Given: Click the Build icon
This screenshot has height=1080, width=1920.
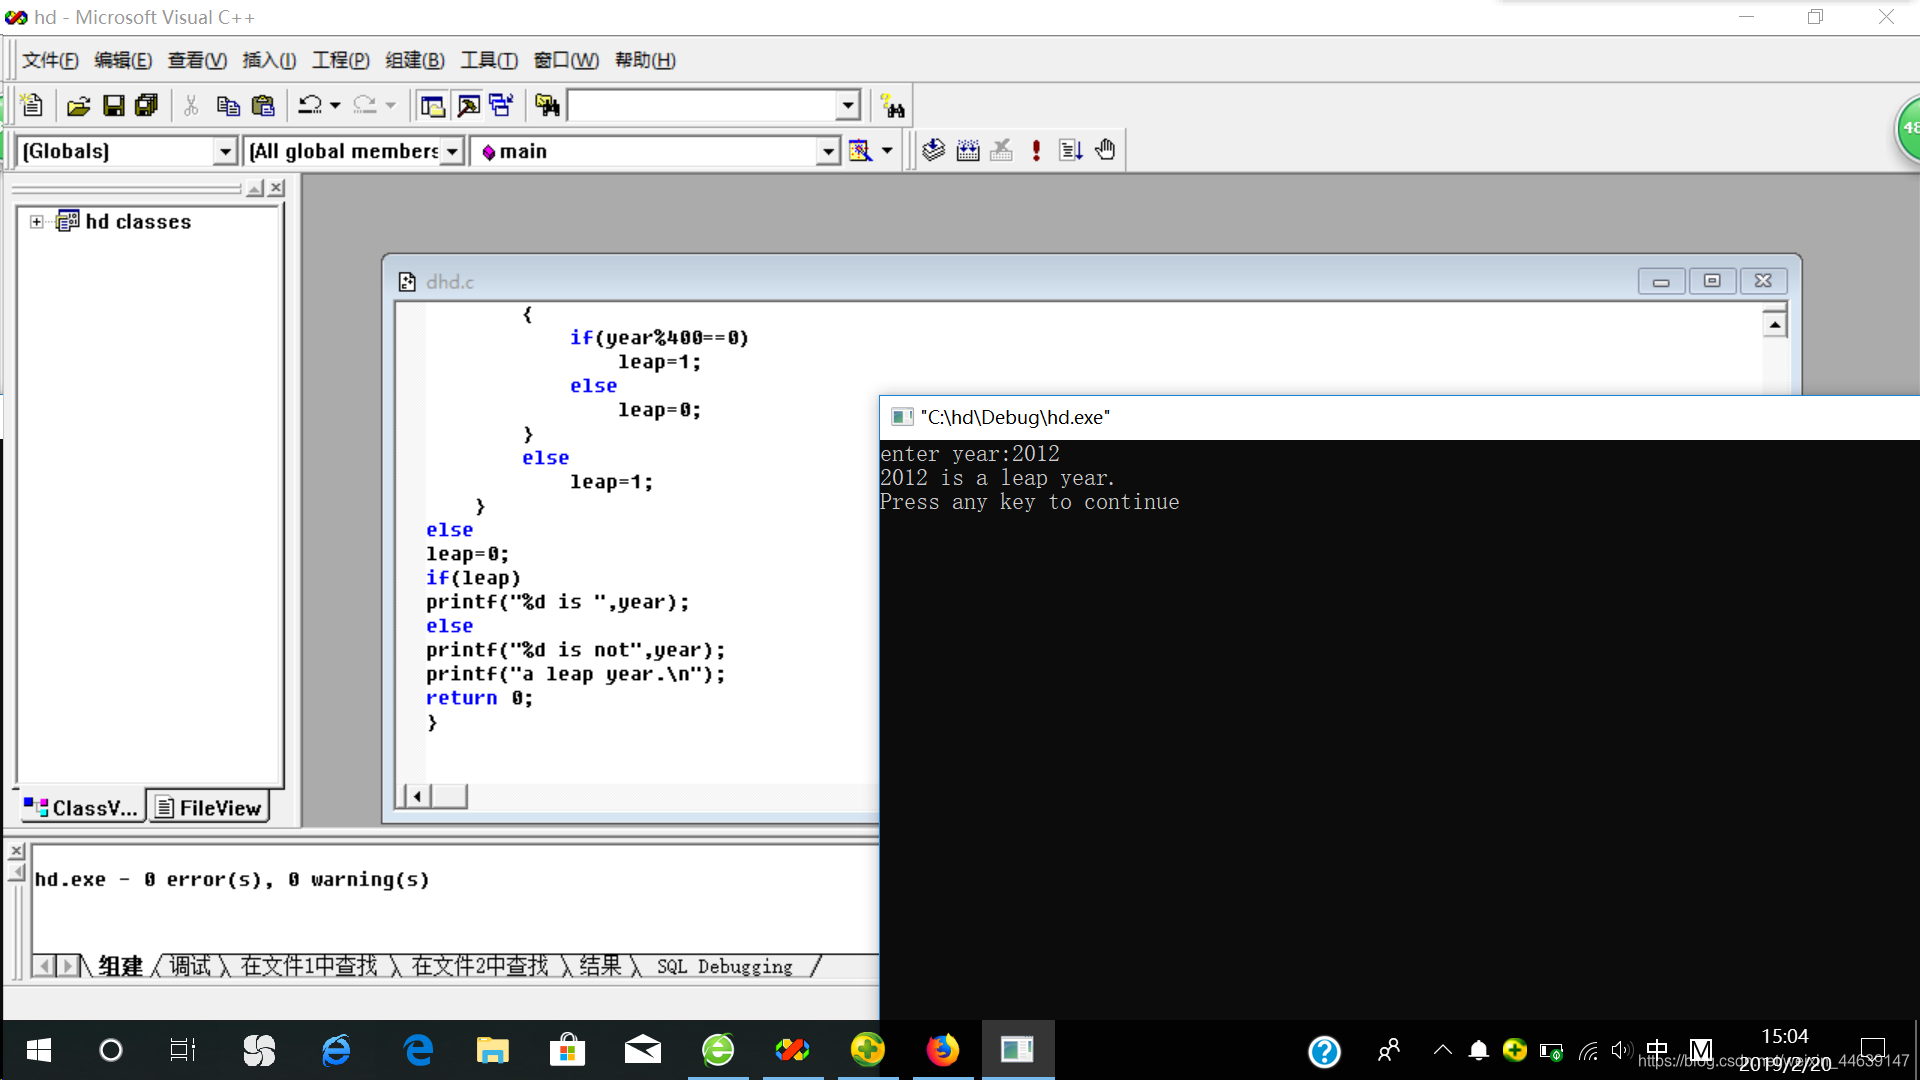Looking at the screenshot, I should (x=967, y=150).
